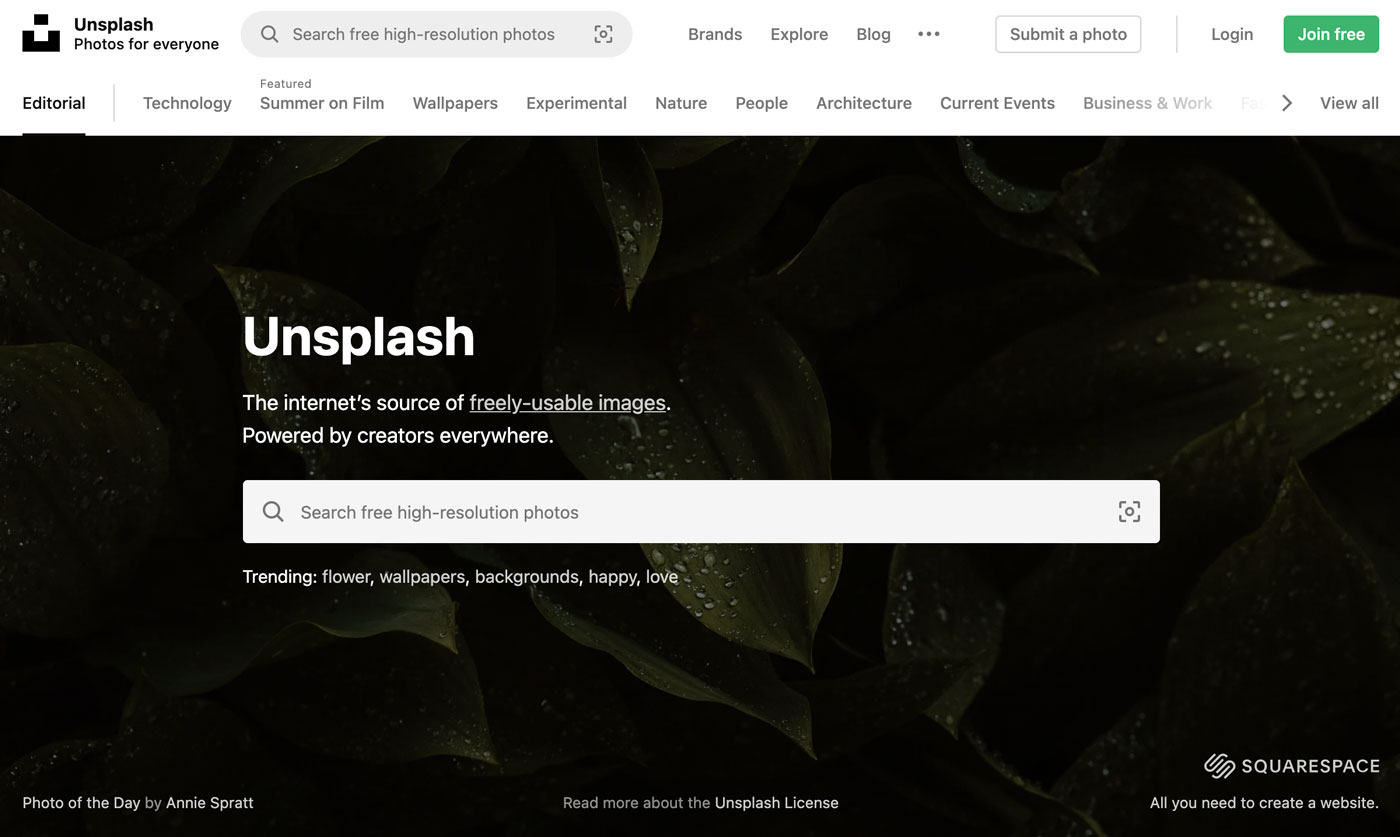This screenshot has width=1400, height=837.
Task: Click the Login link
Action: tap(1232, 34)
